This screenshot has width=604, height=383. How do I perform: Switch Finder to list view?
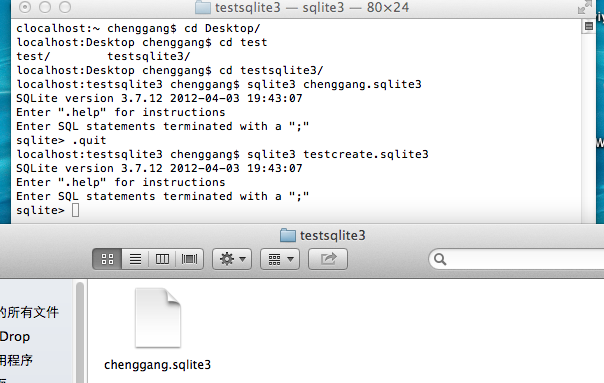tap(135, 259)
